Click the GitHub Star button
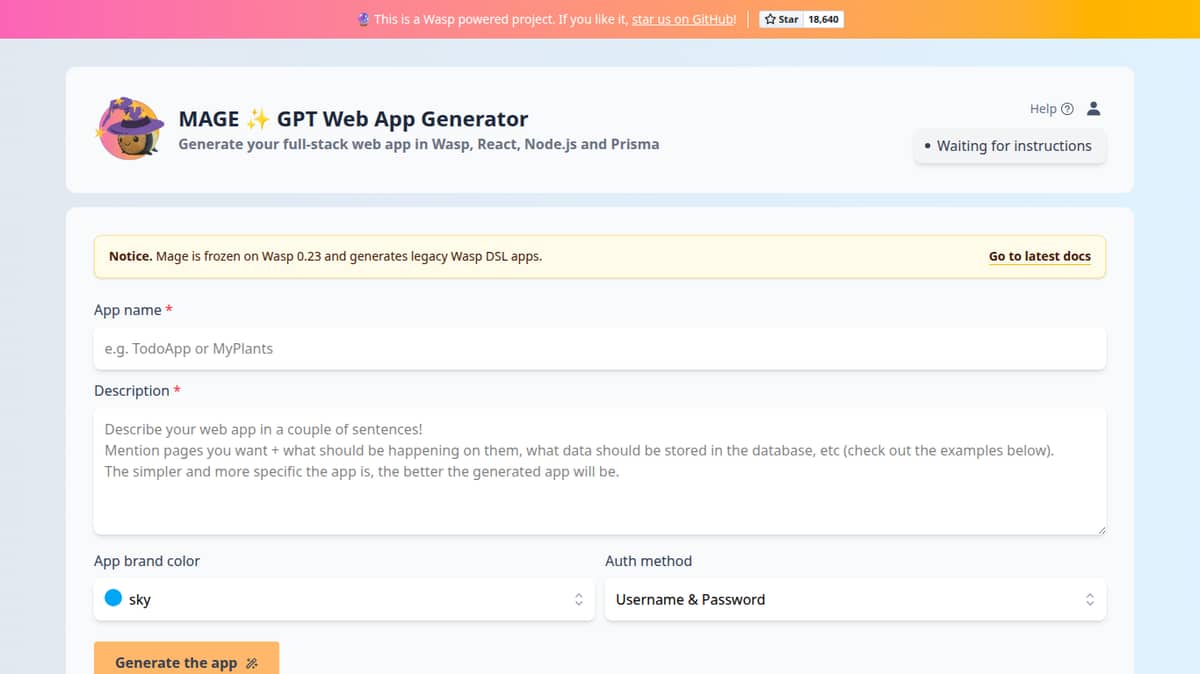The width and height of the screenshot is (1200, 674). click(x=781, y=19)
